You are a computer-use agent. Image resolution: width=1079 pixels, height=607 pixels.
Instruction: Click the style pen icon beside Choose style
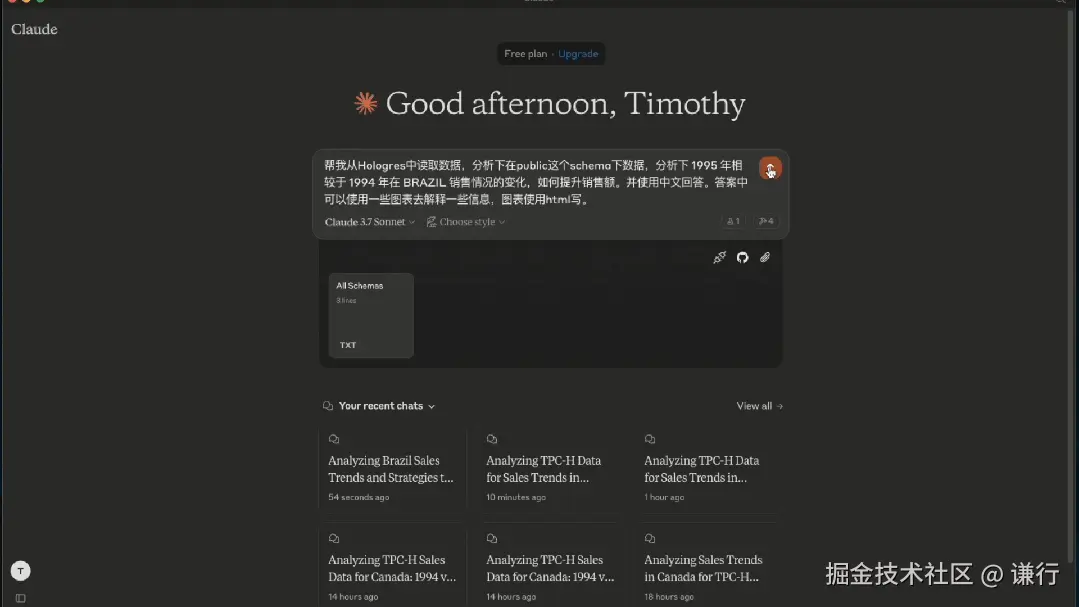431,222
